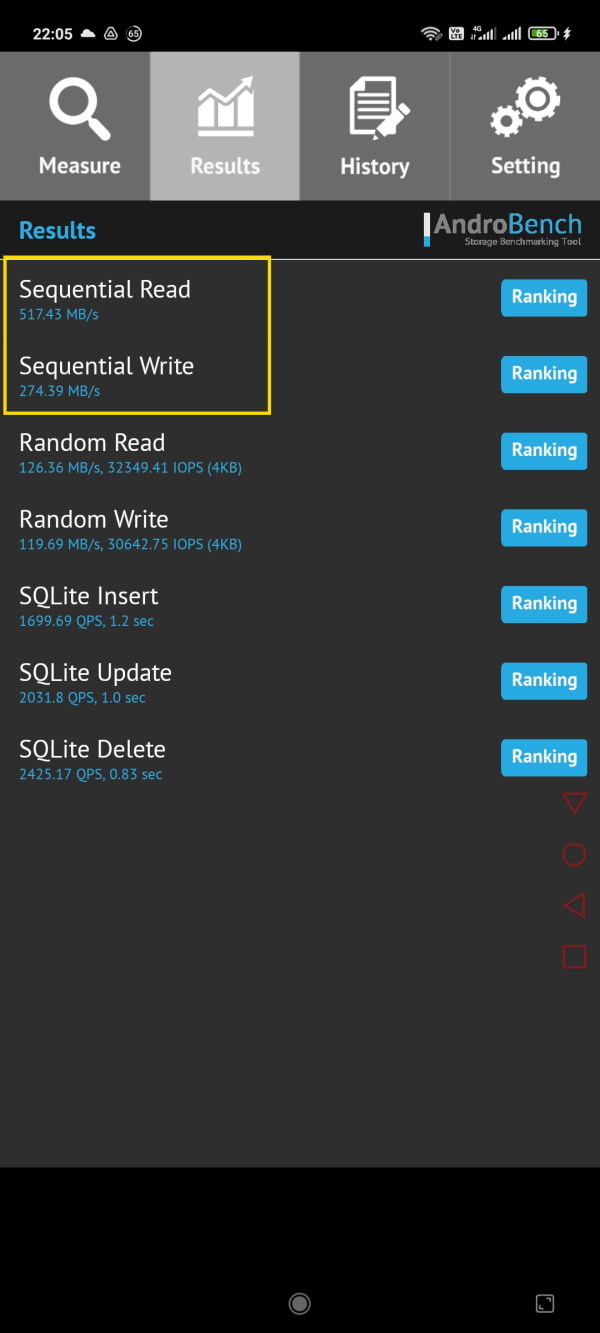Show Ranking for SQLite Insert
Image resolution: width=600 pixels, height=1333 pixels.
click(x=544, y=604)
